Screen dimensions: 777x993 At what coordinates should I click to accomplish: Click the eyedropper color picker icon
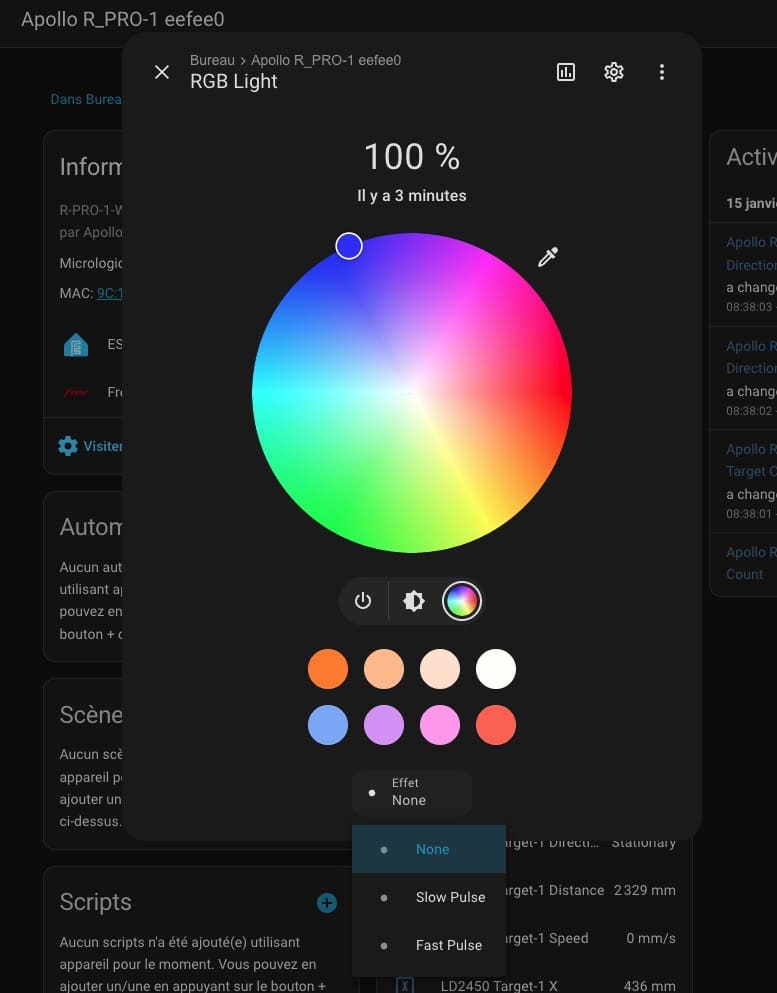point(548,257)
